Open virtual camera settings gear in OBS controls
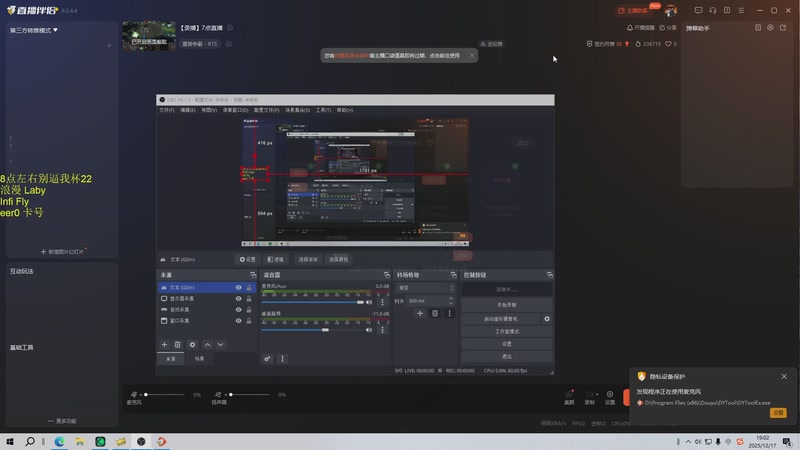This screenshot has width=800, height=450. [547, 319]
